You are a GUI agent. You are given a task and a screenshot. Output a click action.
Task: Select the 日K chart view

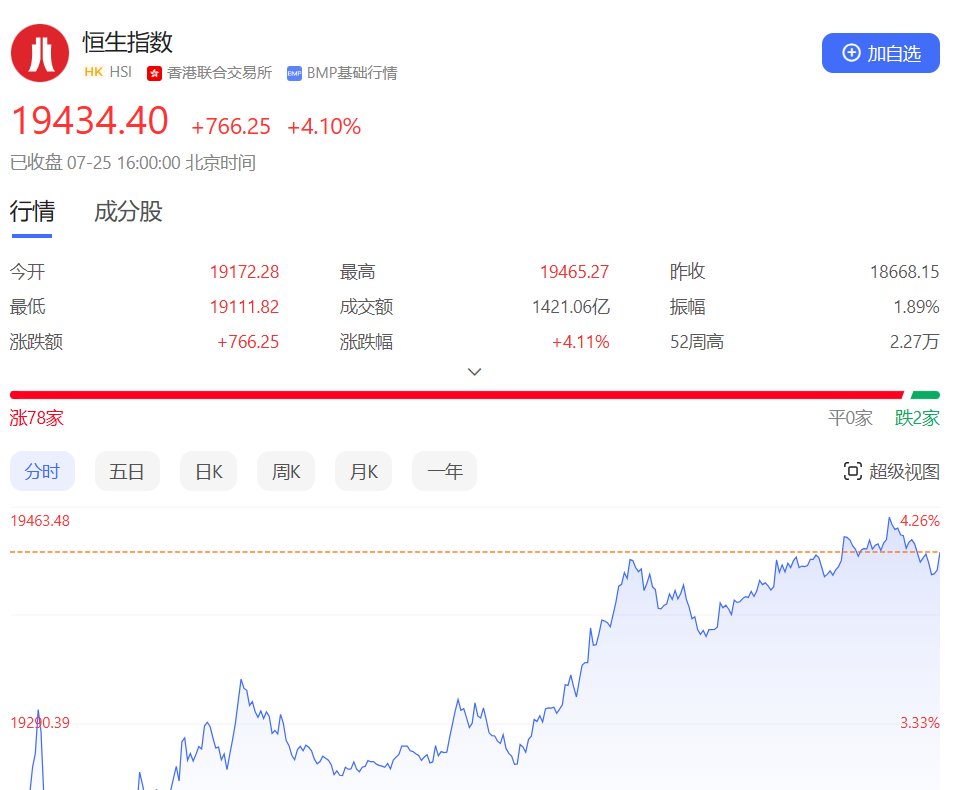click(x=208, y=471)
